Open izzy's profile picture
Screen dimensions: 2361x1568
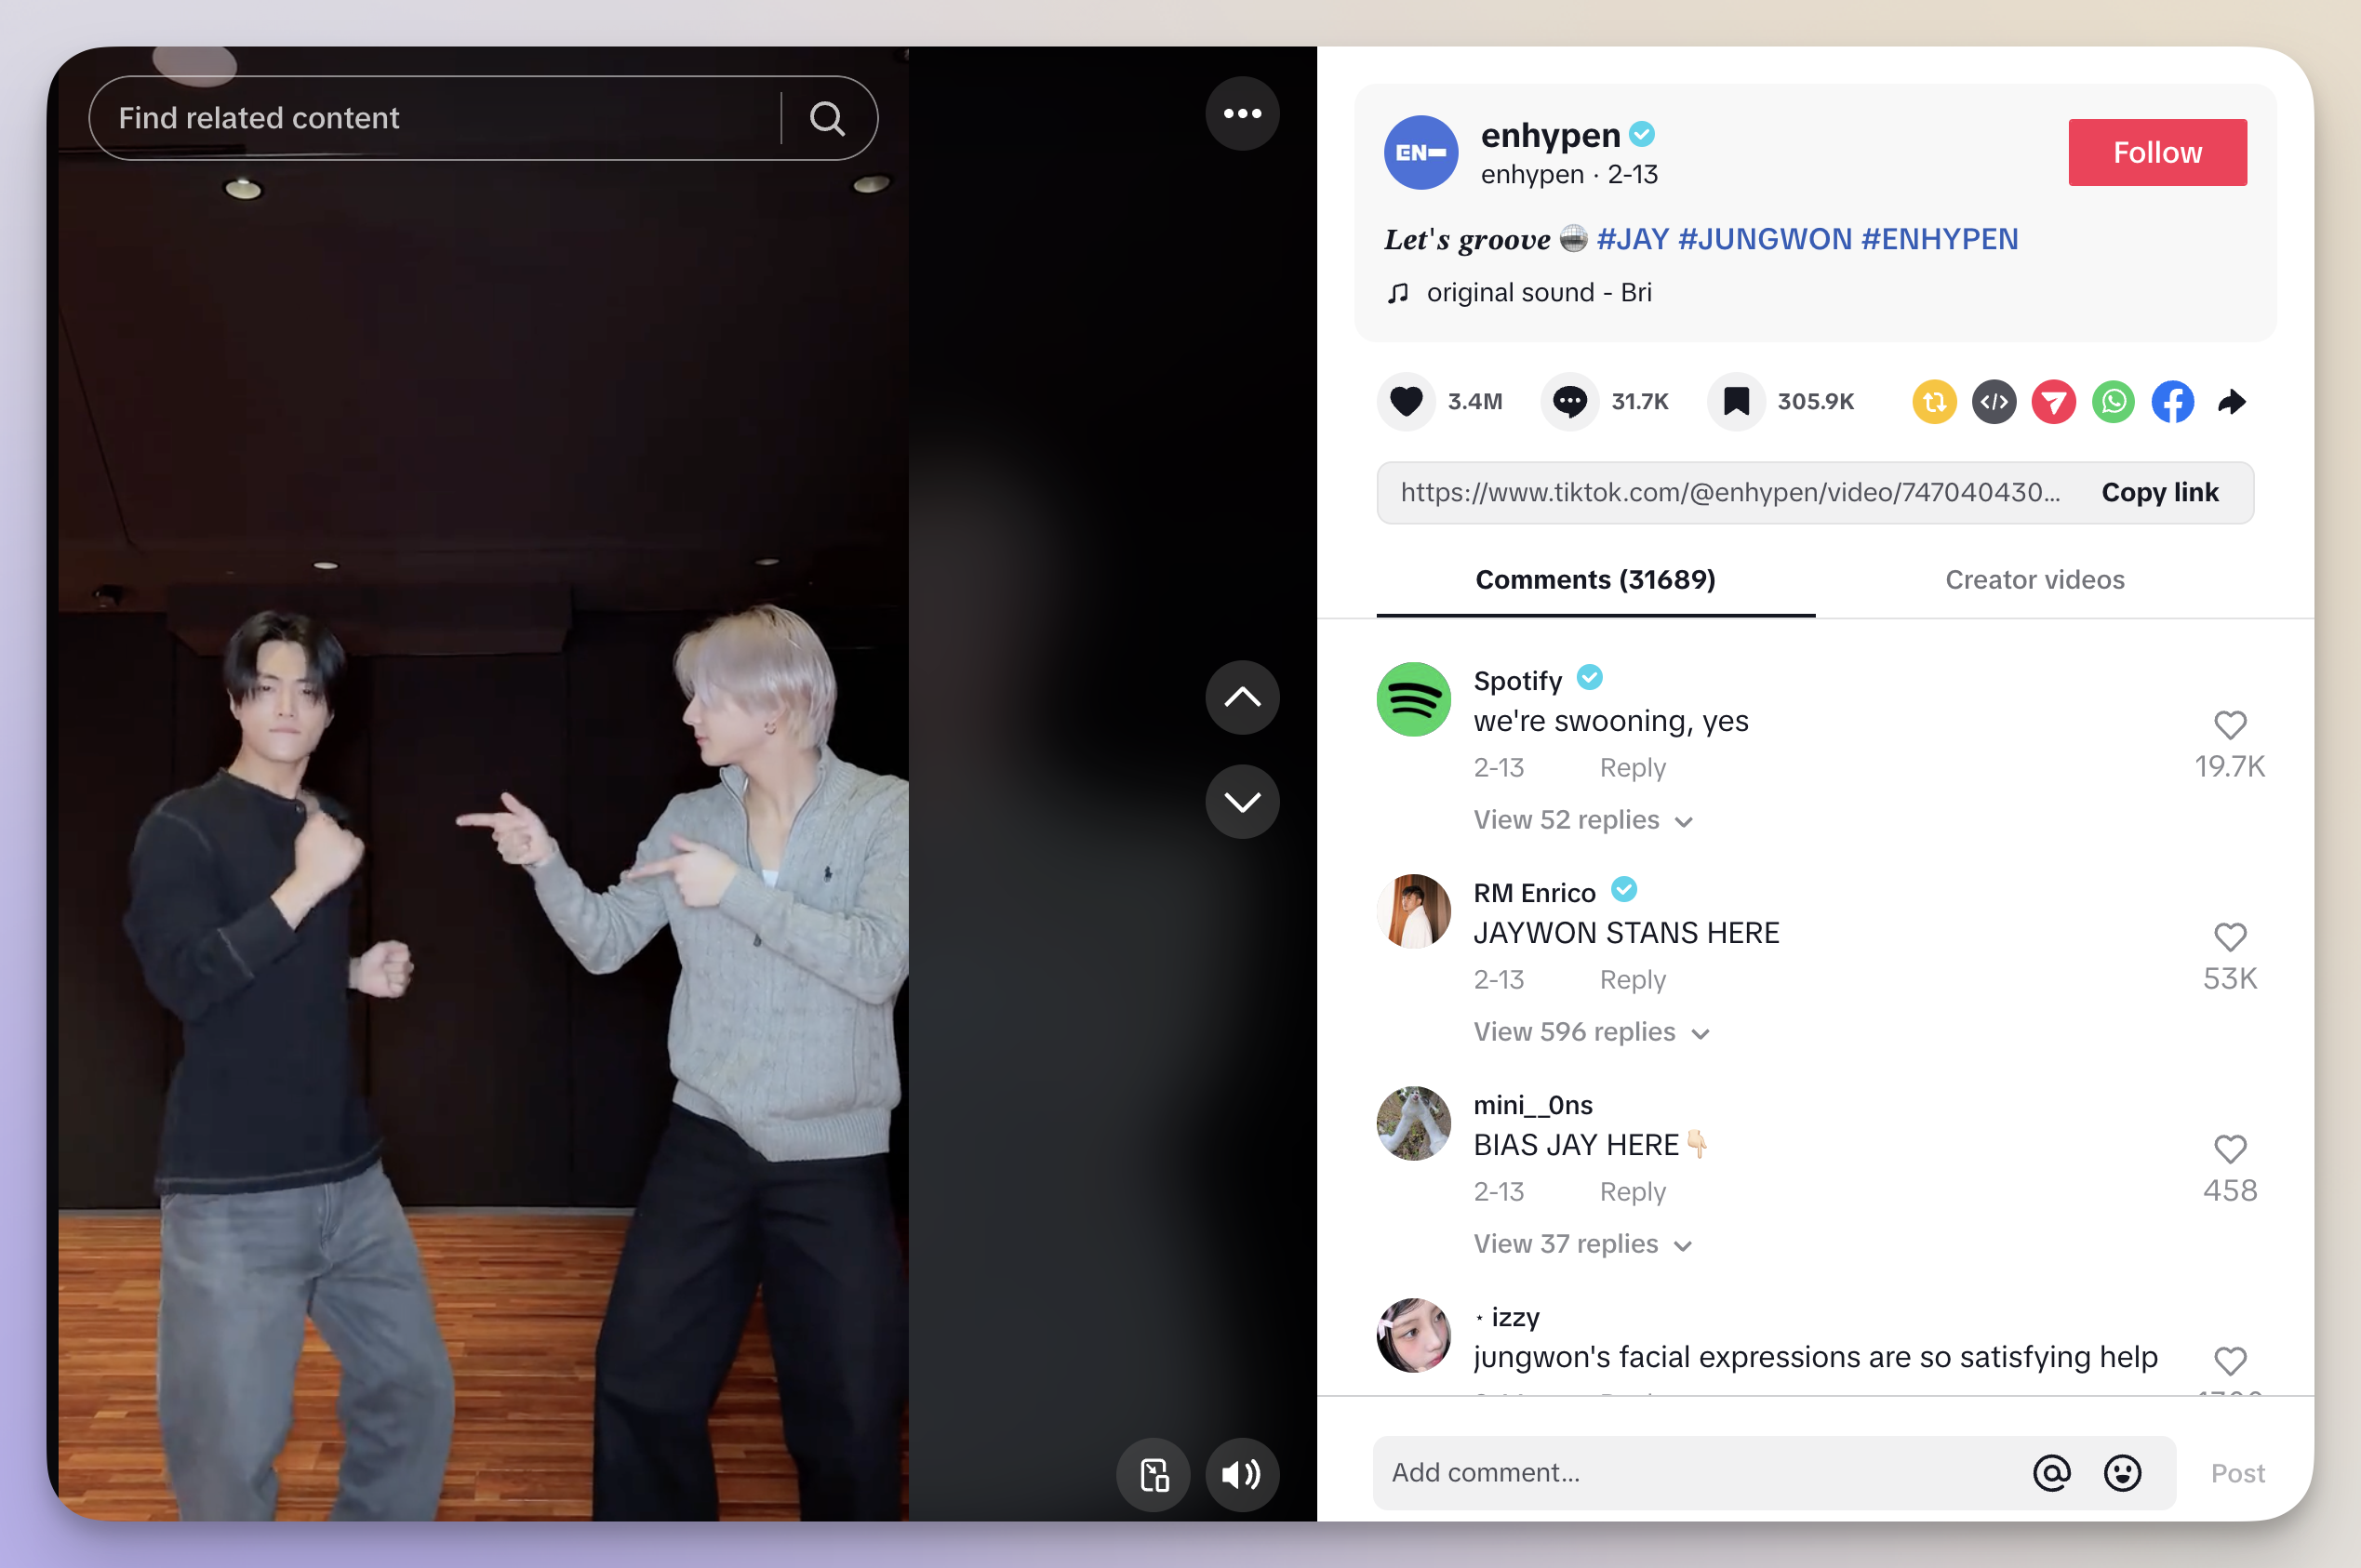(x=1413, y=1335)
